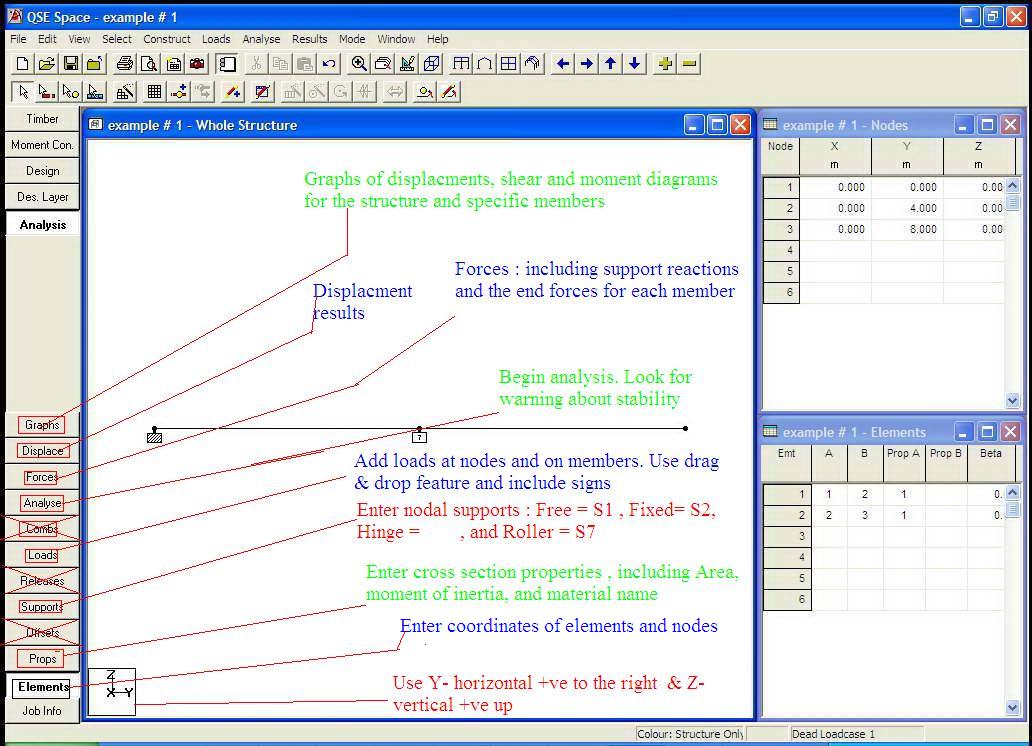Image resolution: width=1032 pixels, height=746 pixels.
Task: Select the plane frame view icon
Action: point(461,64)
